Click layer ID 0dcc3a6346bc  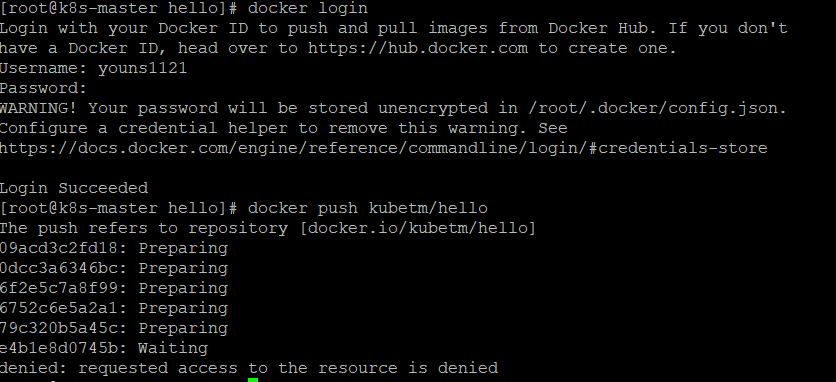click(64, 268)
